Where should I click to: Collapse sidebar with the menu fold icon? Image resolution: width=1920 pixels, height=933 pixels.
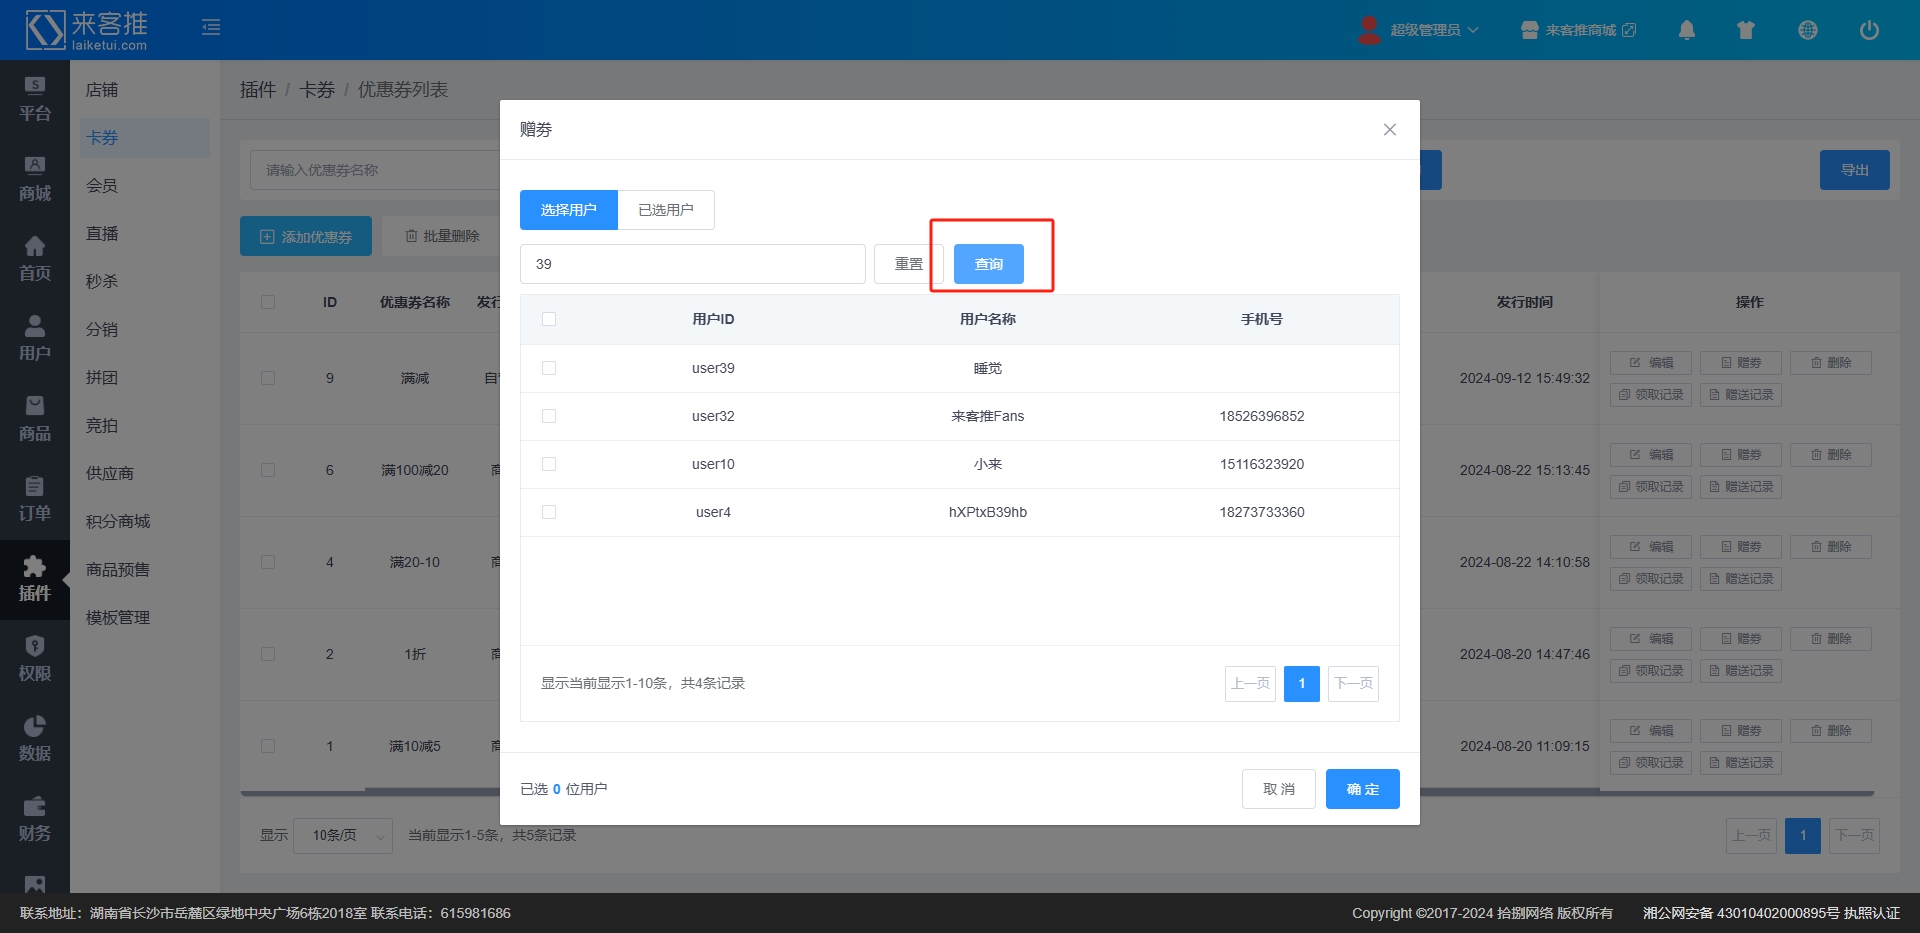211,28
